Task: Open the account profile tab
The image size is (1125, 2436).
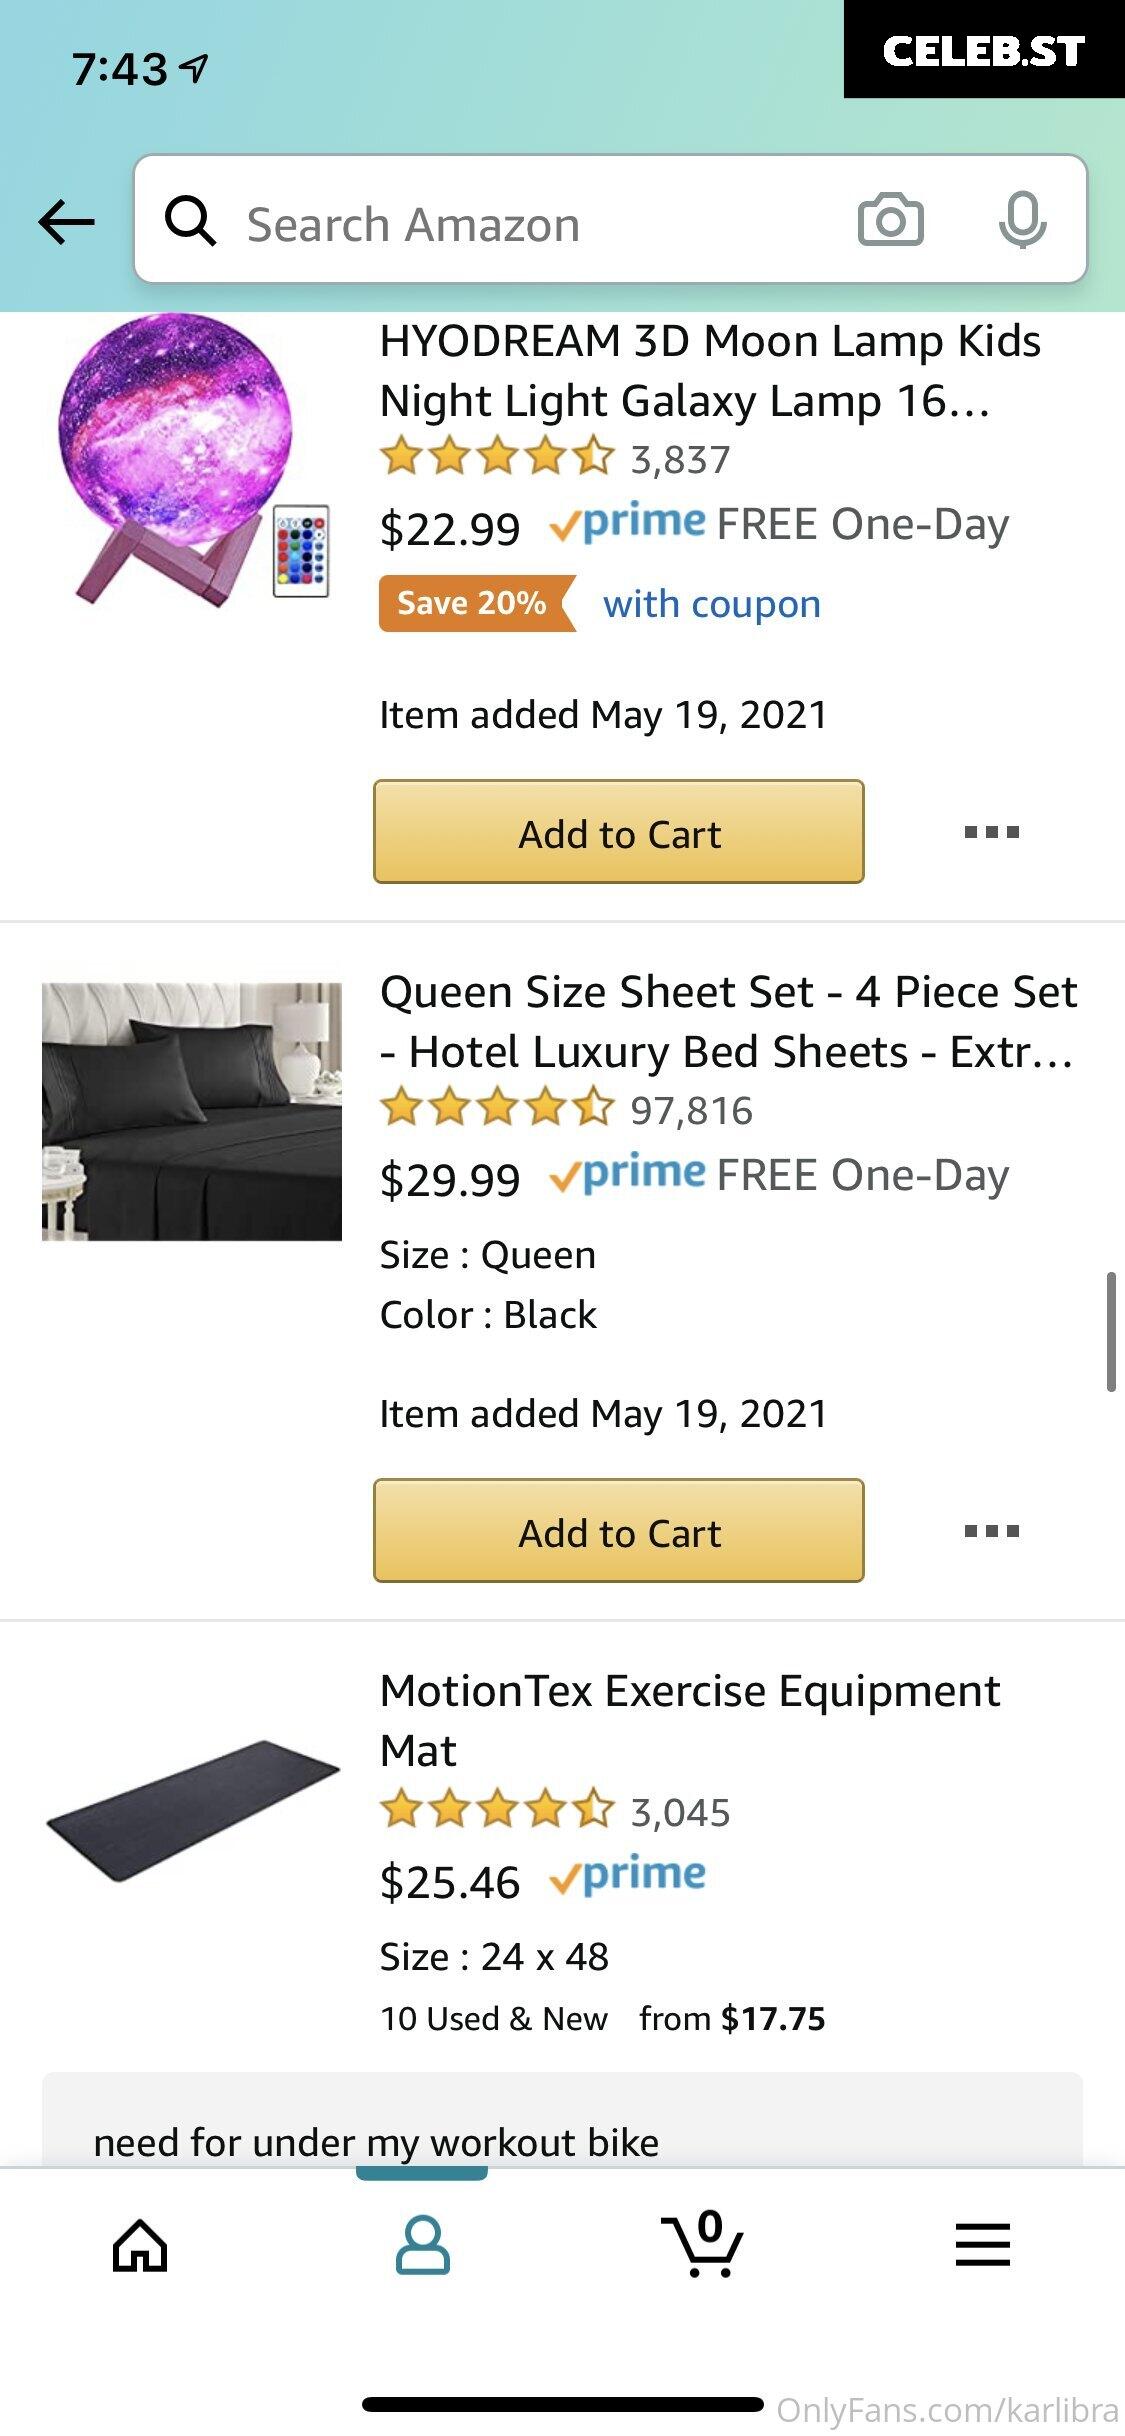Action: tap(422, 2245)
